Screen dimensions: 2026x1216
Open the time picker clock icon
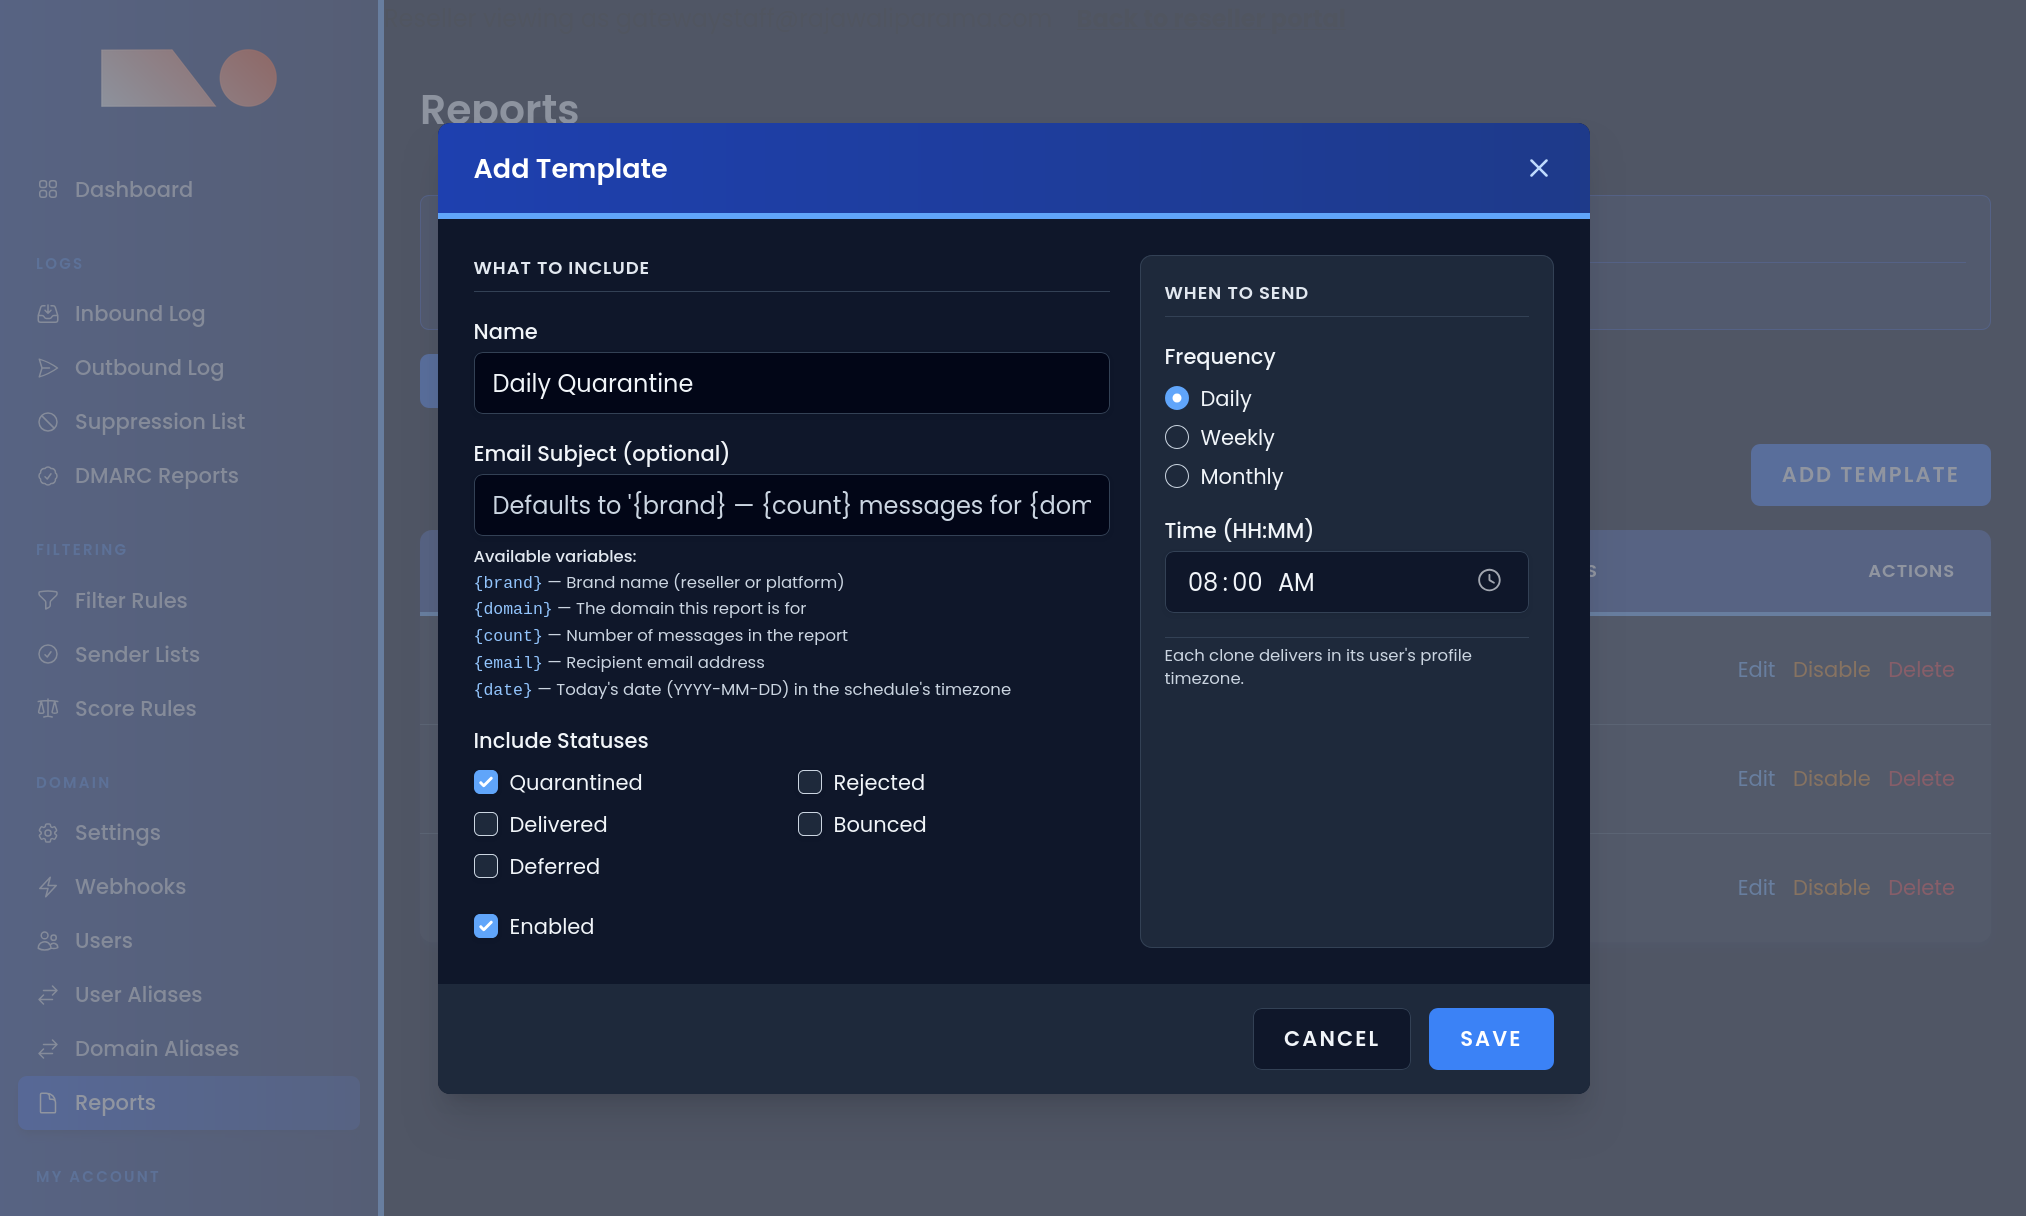click(1489, 580)
